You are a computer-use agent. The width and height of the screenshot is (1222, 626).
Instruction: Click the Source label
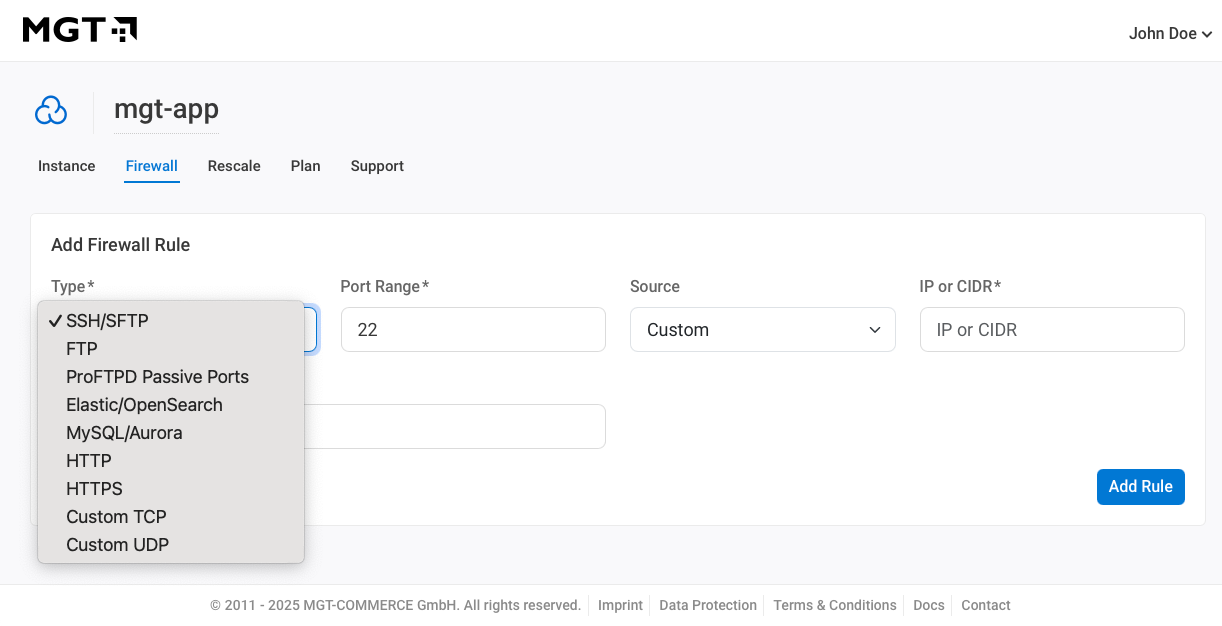[x=655, y=287]
